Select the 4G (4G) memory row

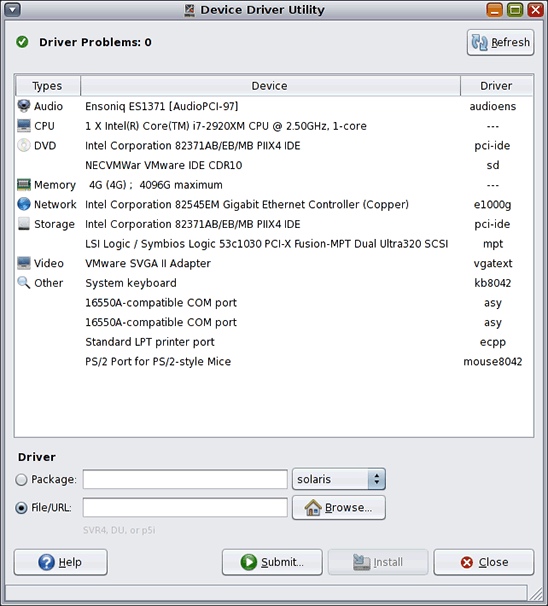[274, 185]
